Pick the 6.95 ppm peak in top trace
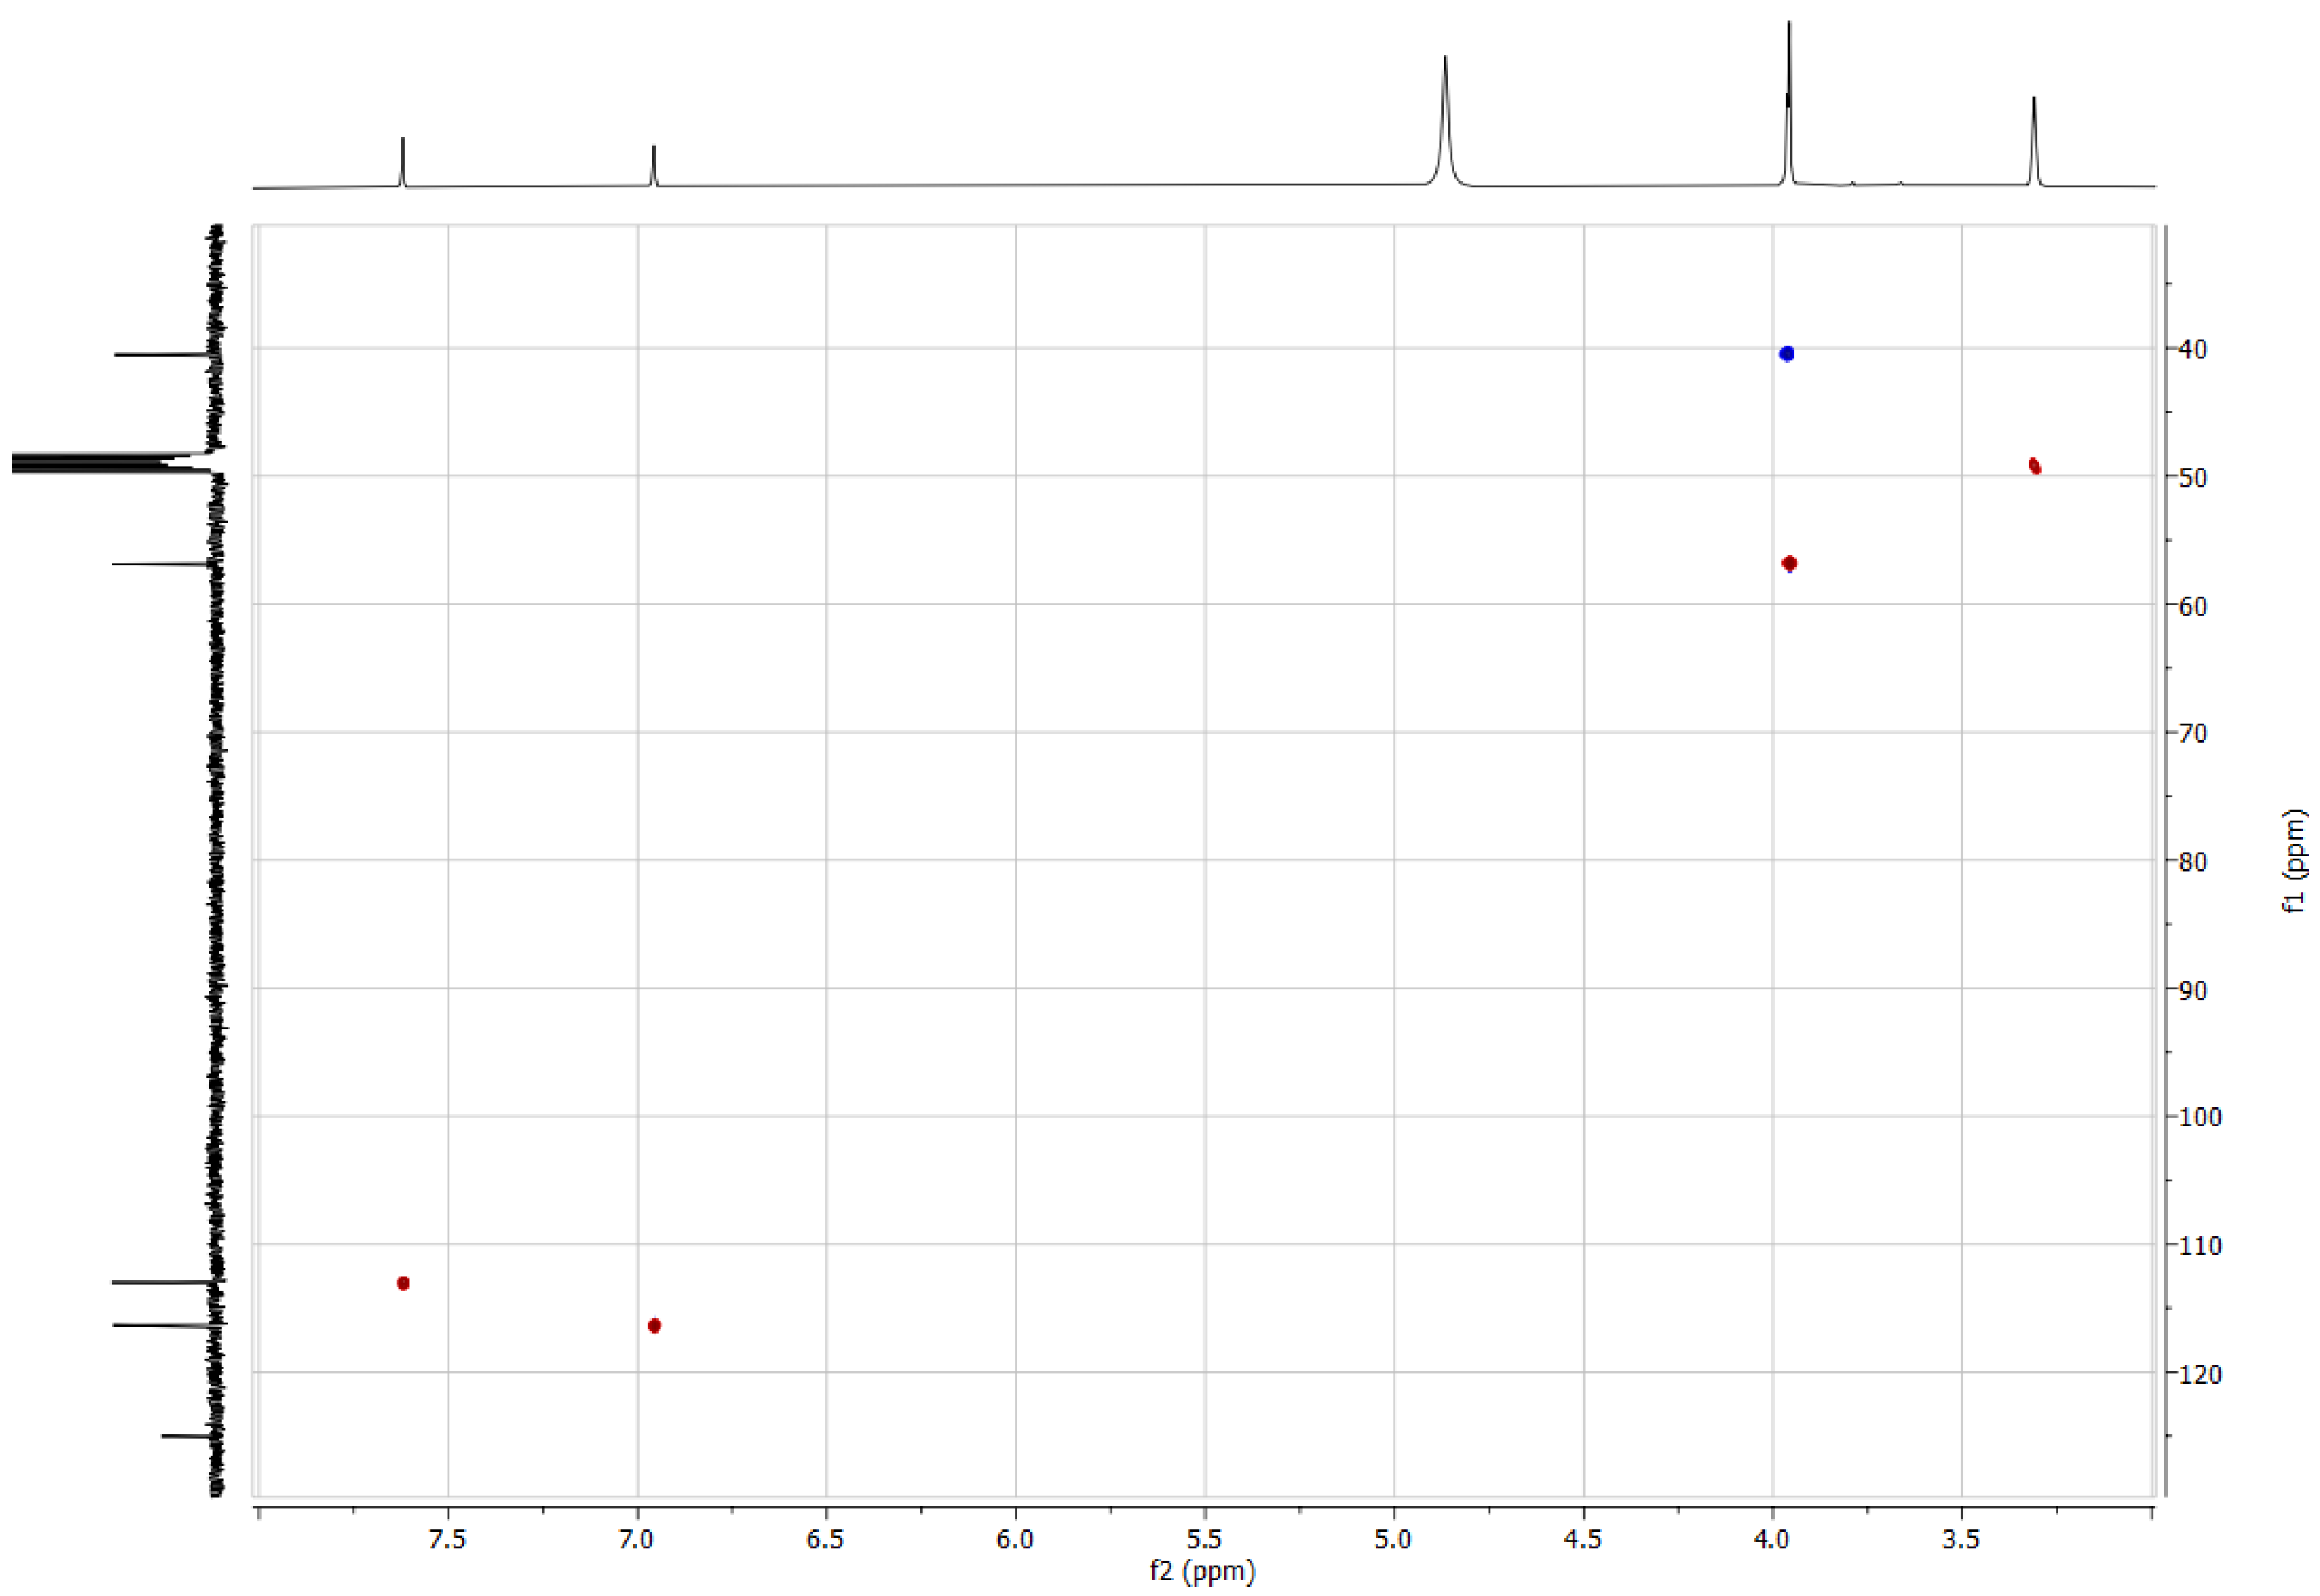The height and width of the screenshot is (1596, 2320). 654,165
